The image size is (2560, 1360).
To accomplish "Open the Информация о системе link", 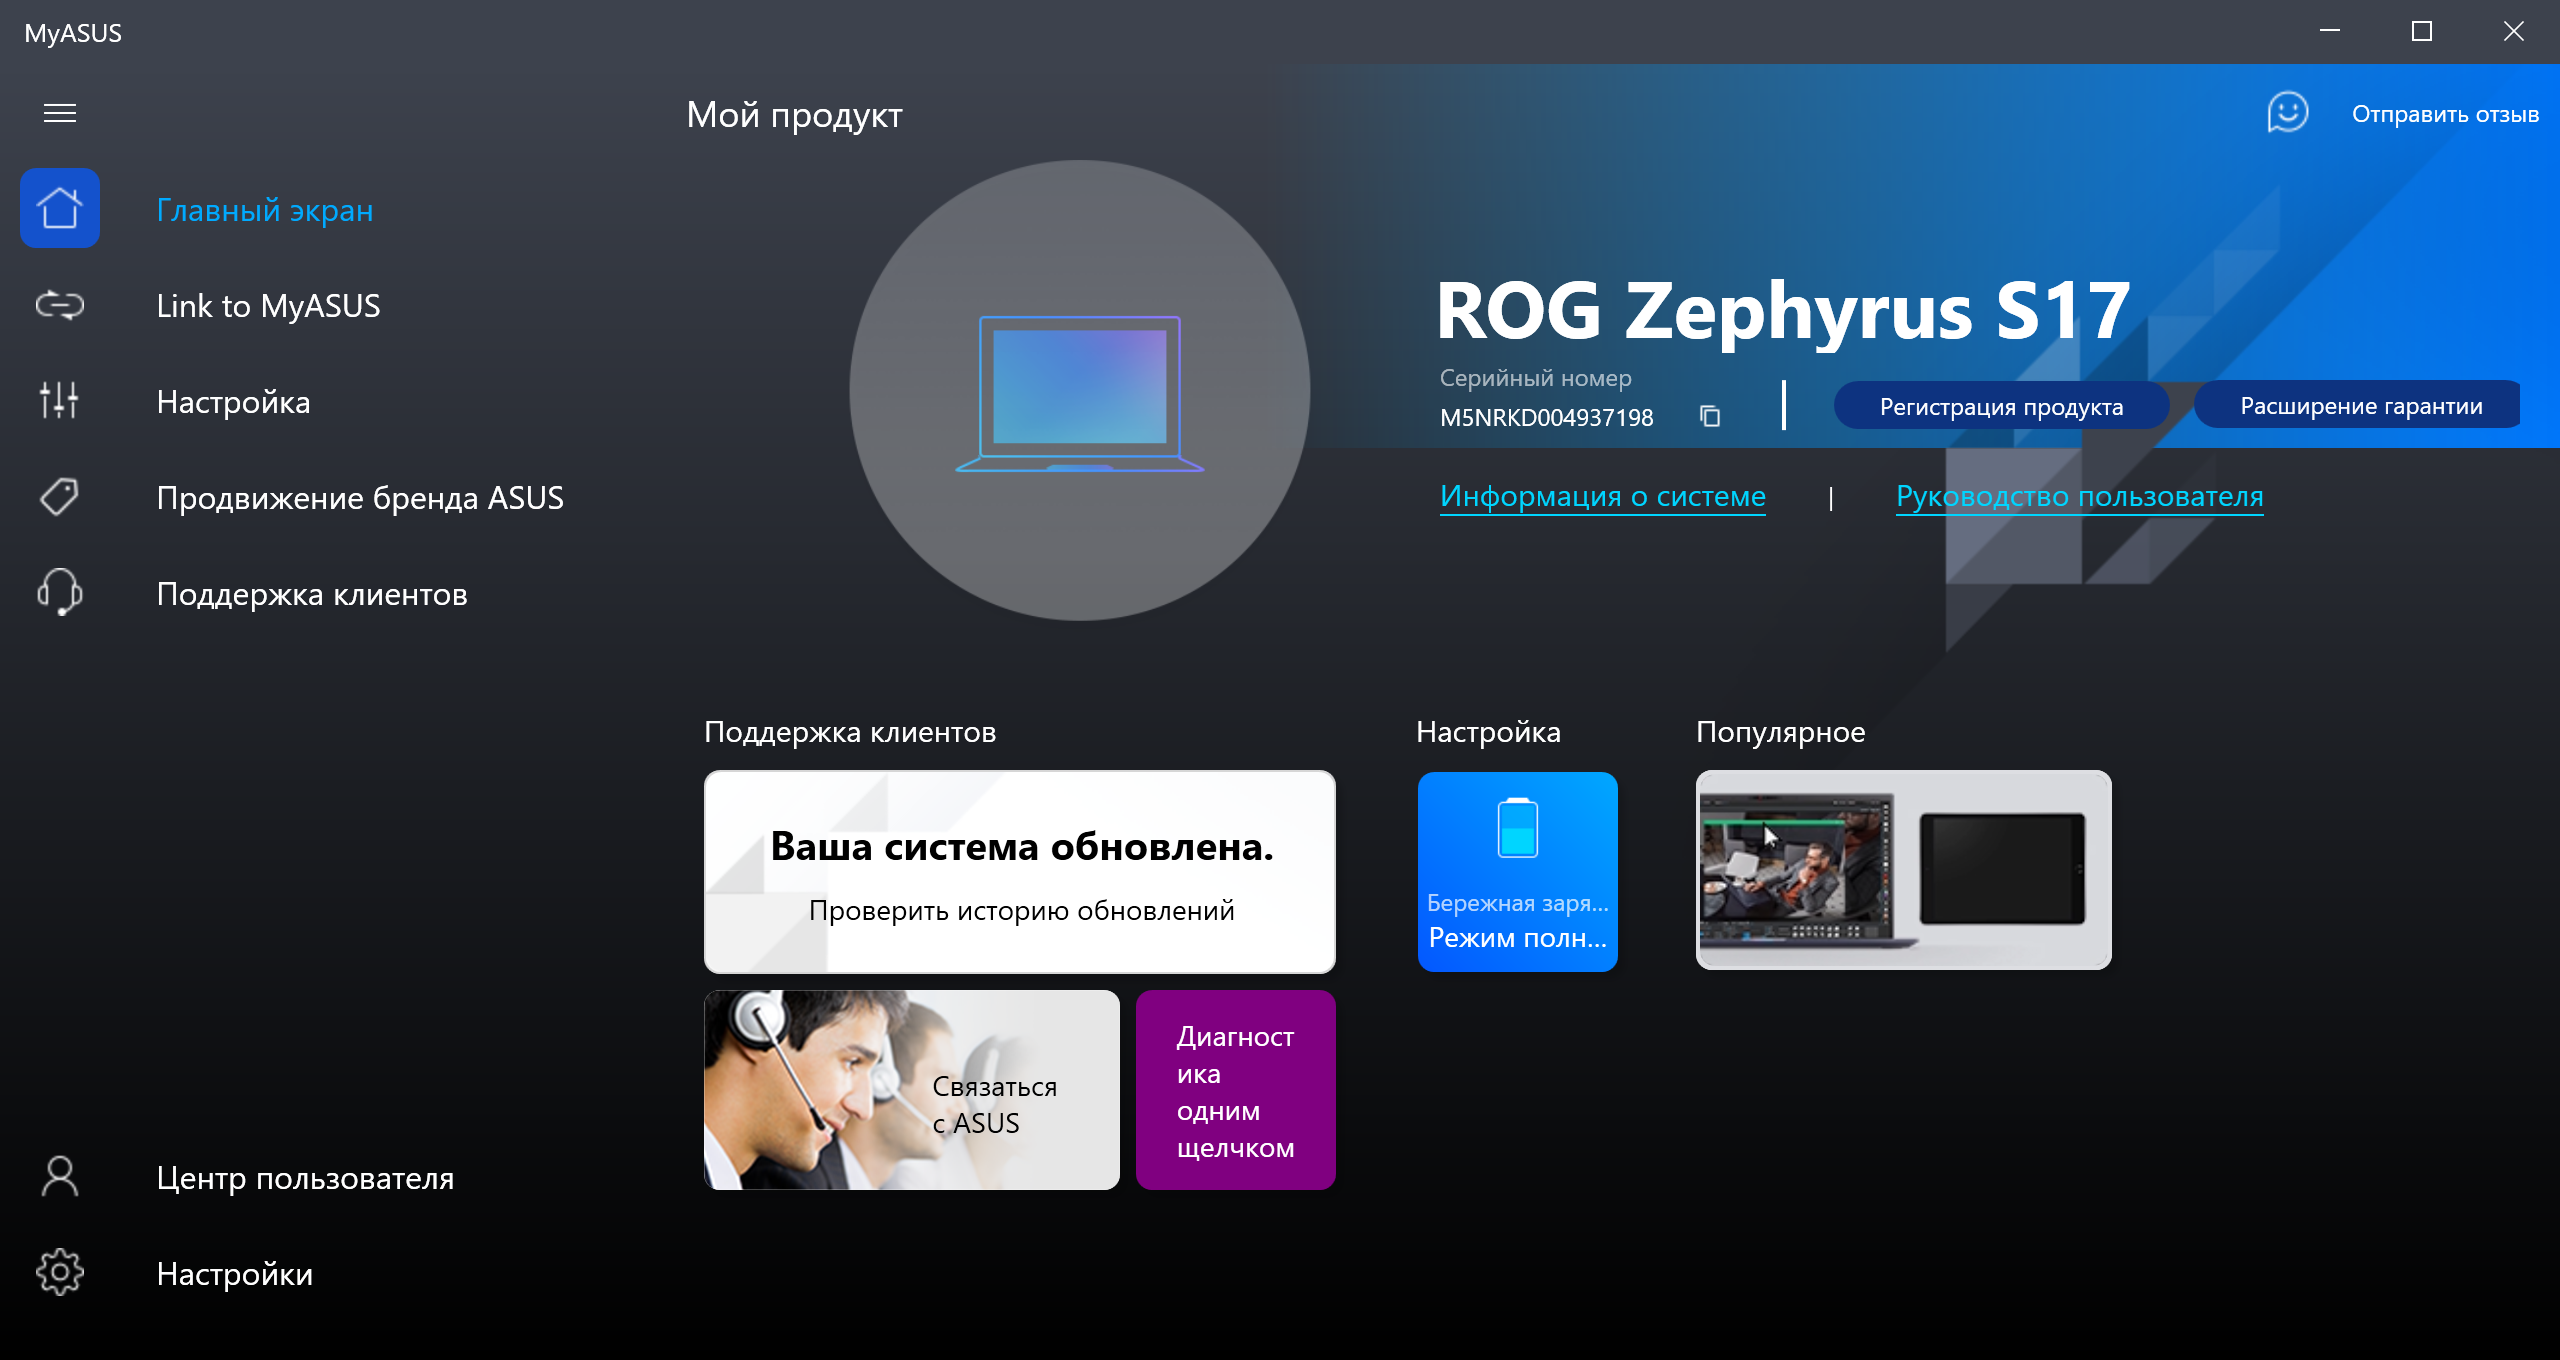I will pos(1602,496).
